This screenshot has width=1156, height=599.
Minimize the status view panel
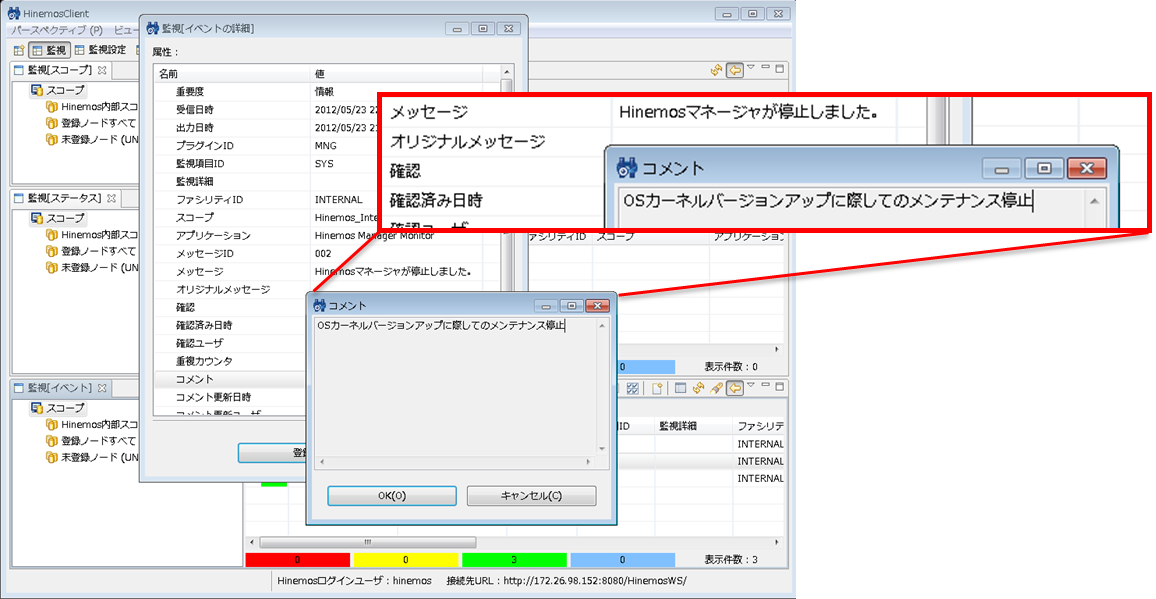(766, 68)
